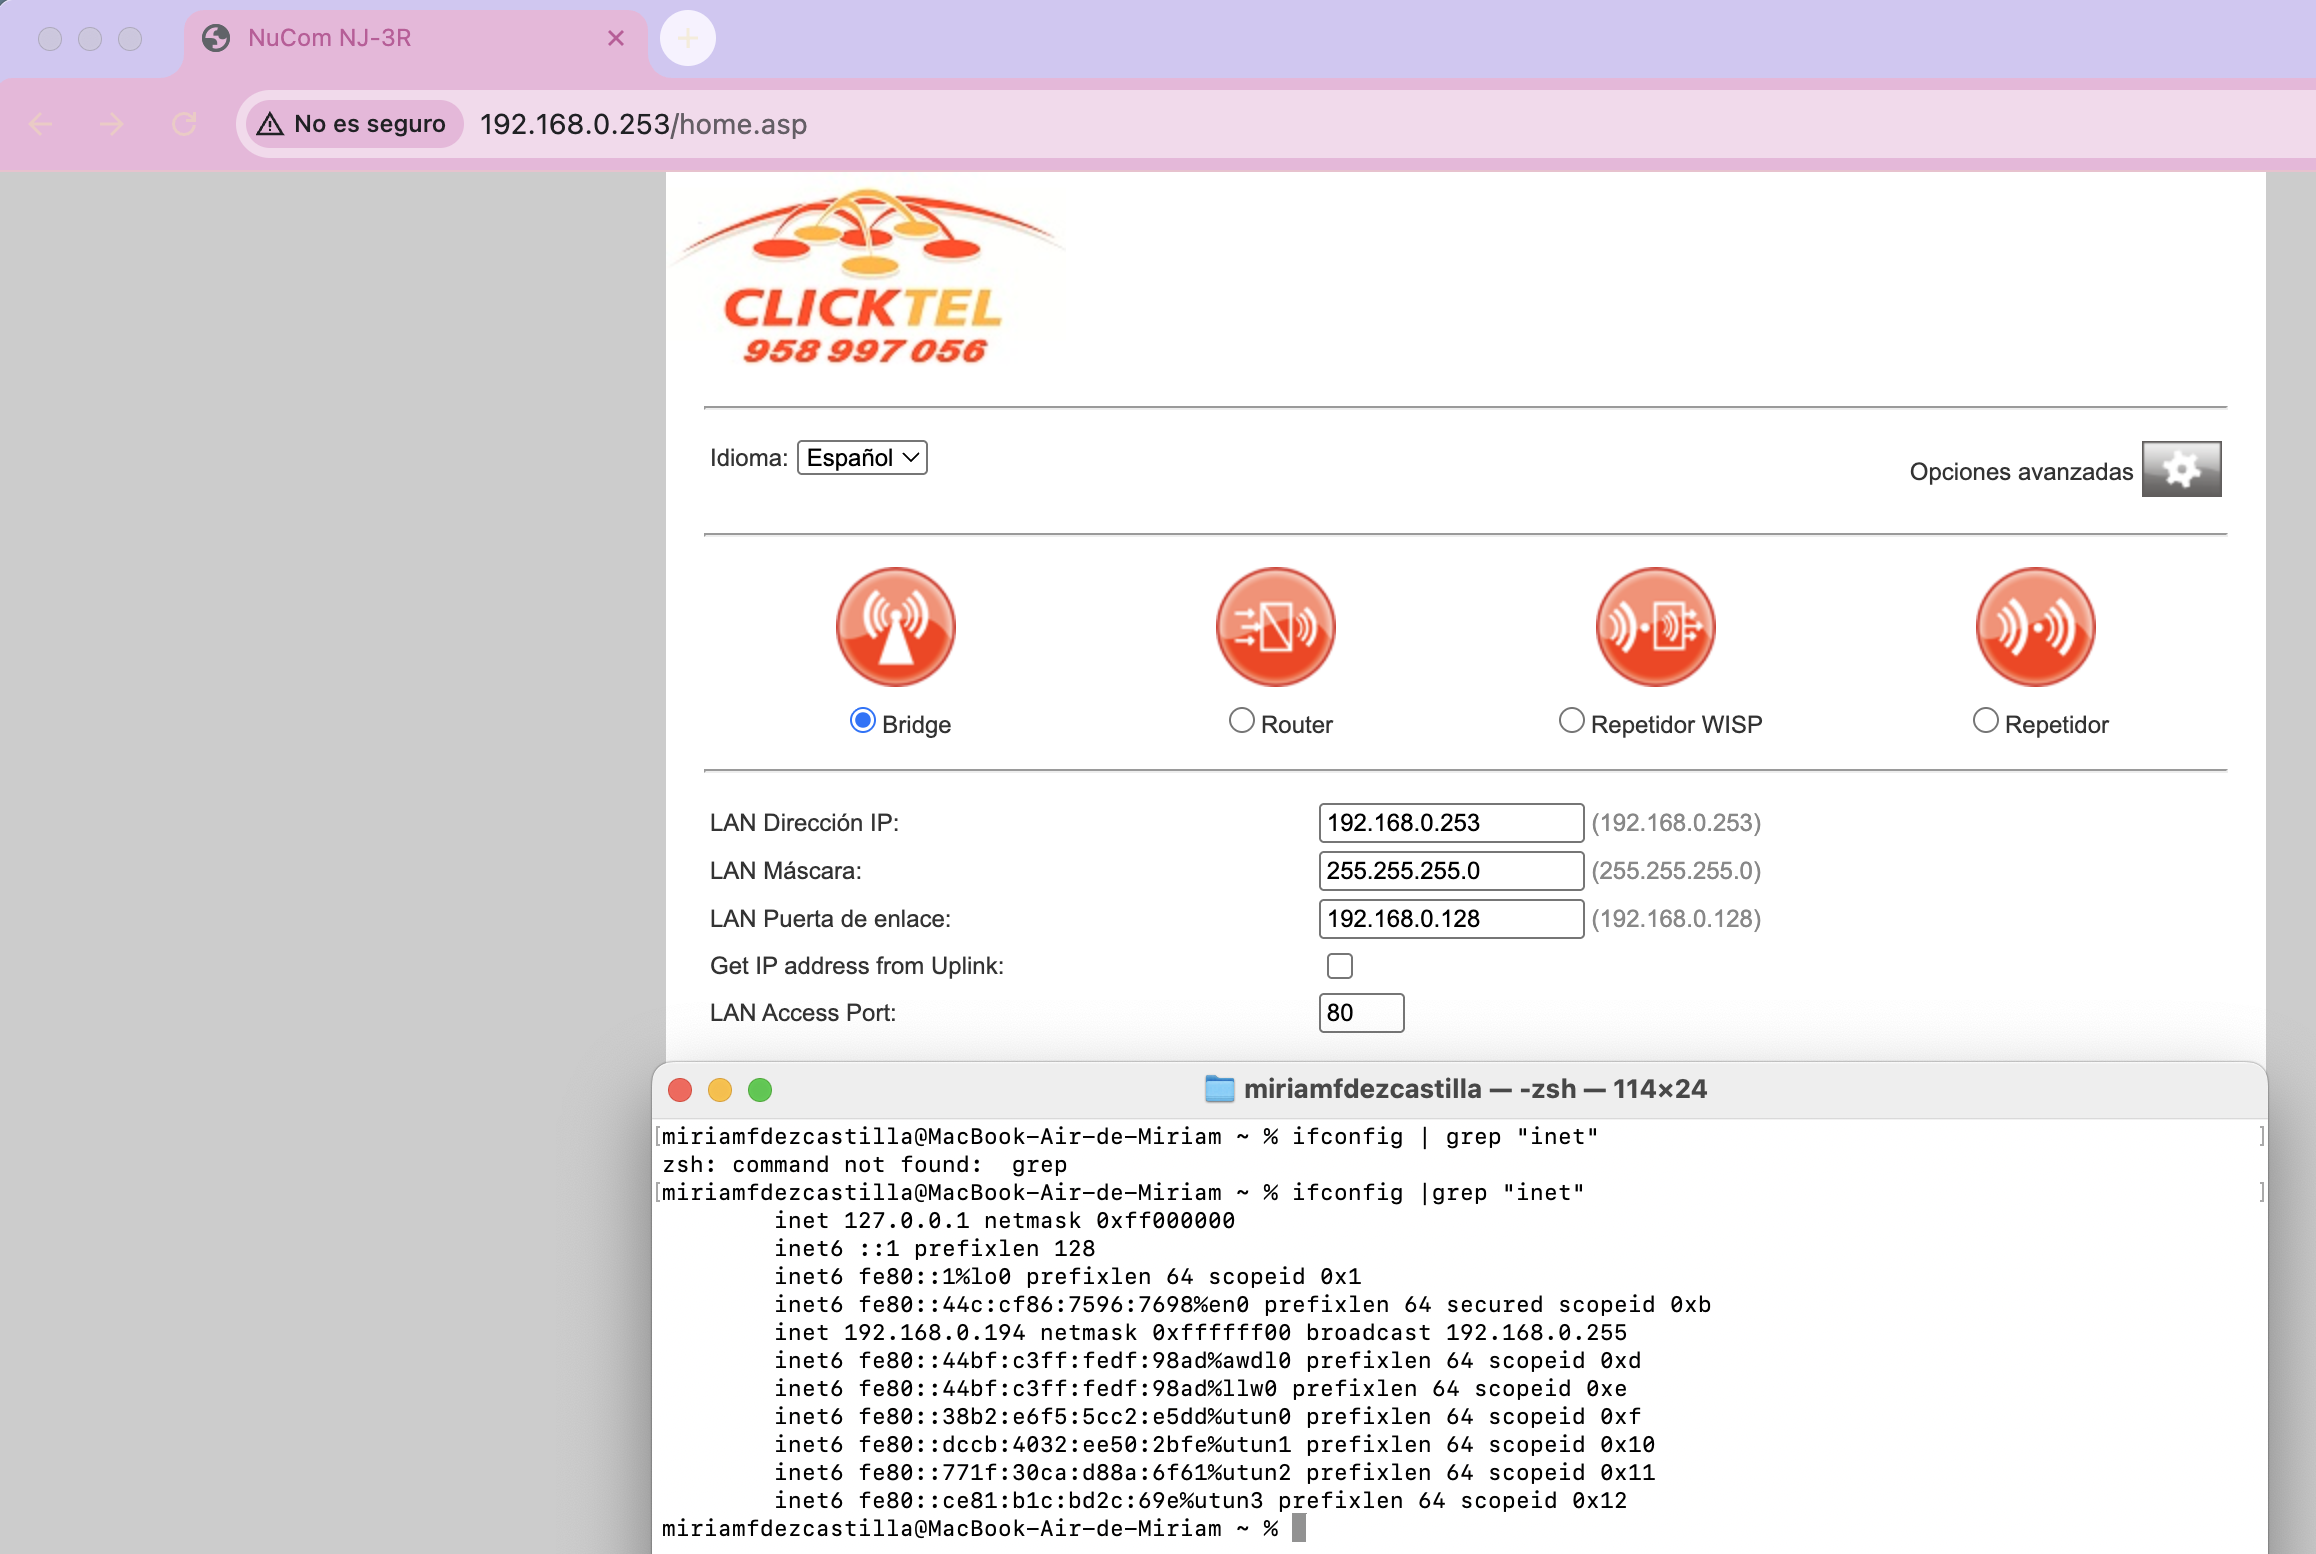This screenshot has height=1554, width=2316.
Task: Select the Bridge radio button
Action: (x=862, y=719)
